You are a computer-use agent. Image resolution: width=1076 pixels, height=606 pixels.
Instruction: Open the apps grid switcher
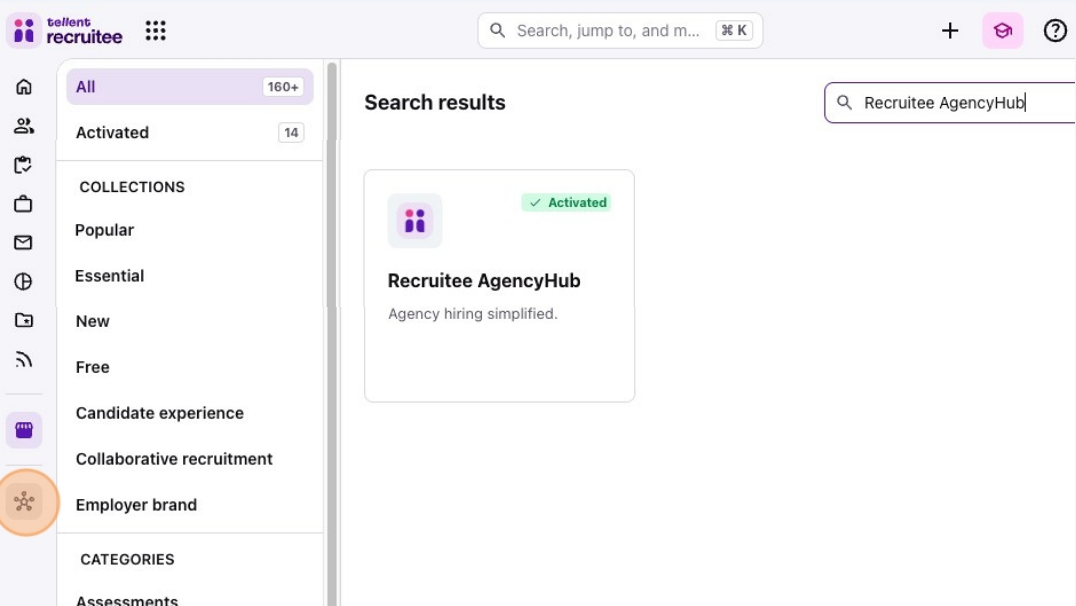click(156, 30)
